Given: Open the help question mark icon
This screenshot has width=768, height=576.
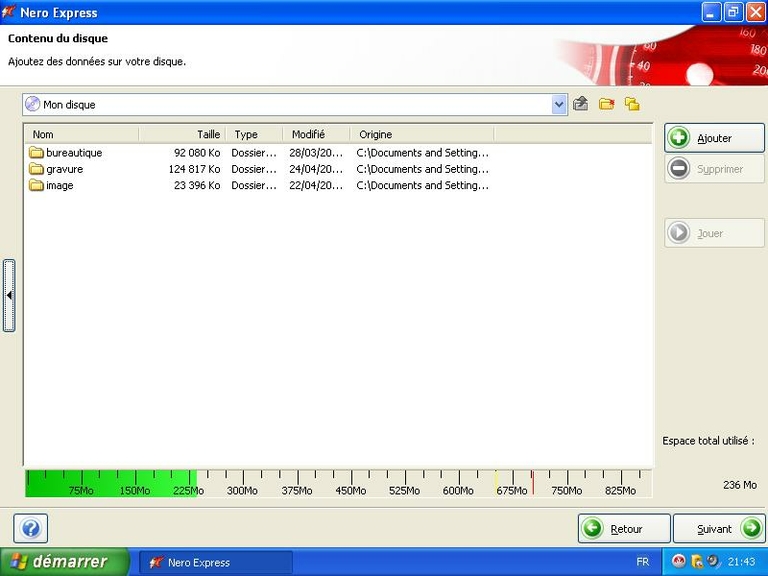Looking at the screenshot, I should 31,528.
